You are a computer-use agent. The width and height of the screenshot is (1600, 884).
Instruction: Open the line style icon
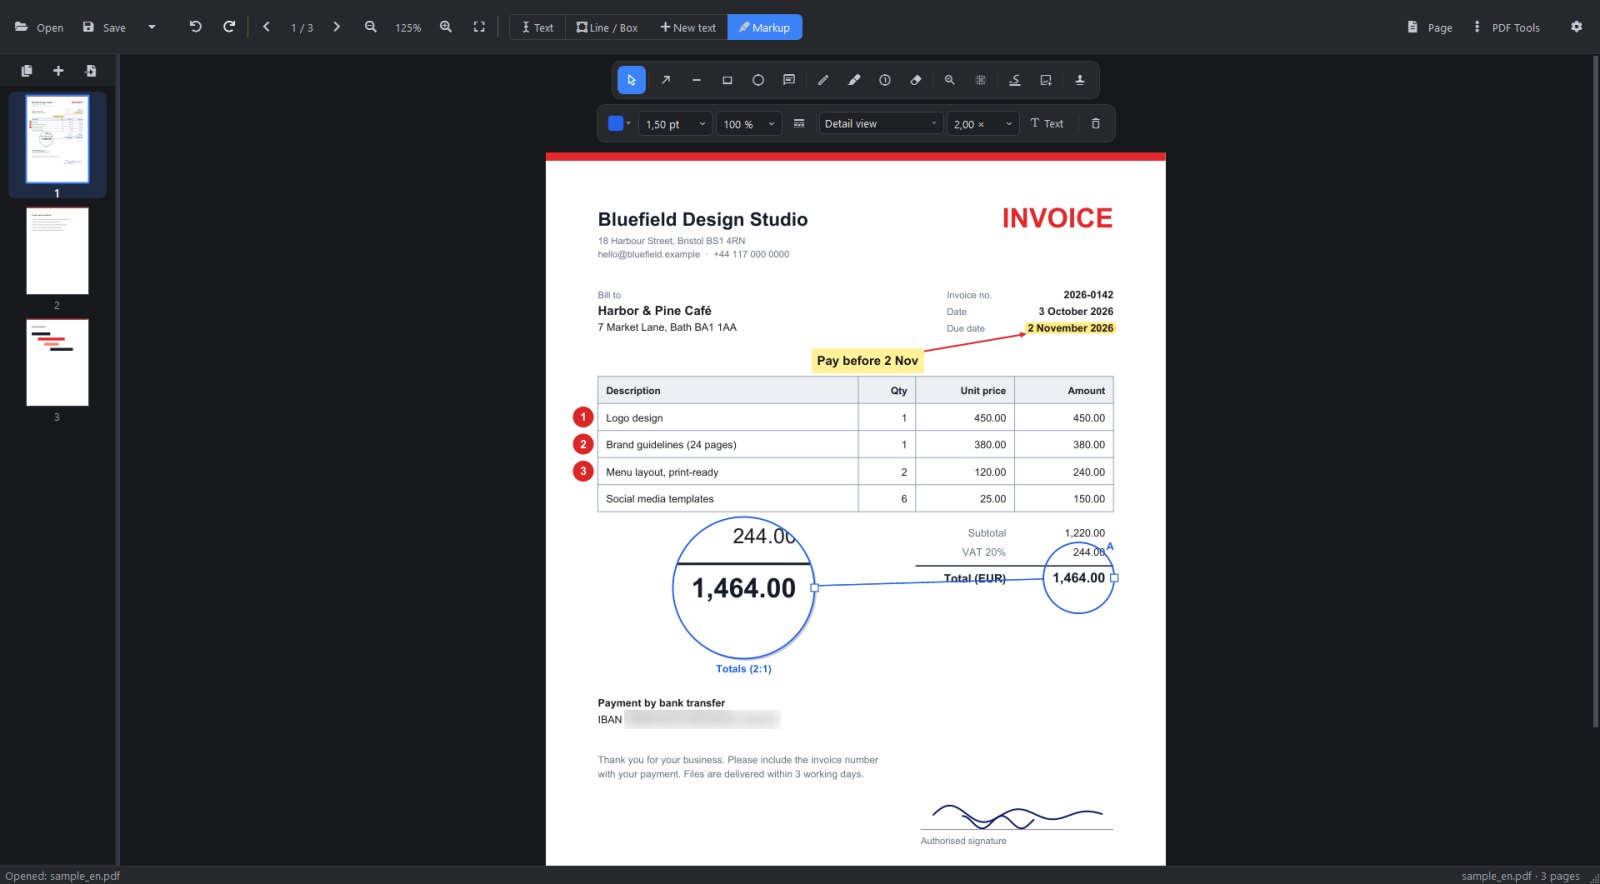point(799,124)
